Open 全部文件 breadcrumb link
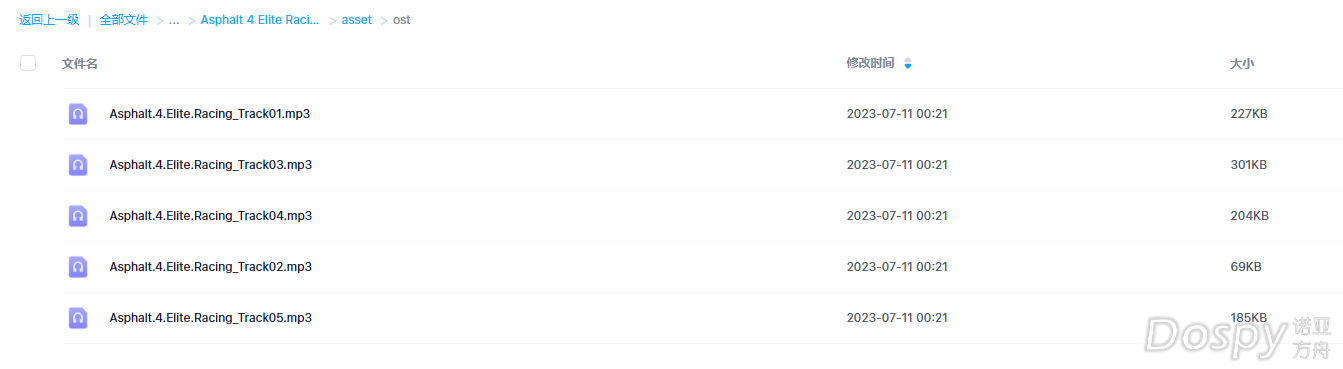 [x=124, y=20]
